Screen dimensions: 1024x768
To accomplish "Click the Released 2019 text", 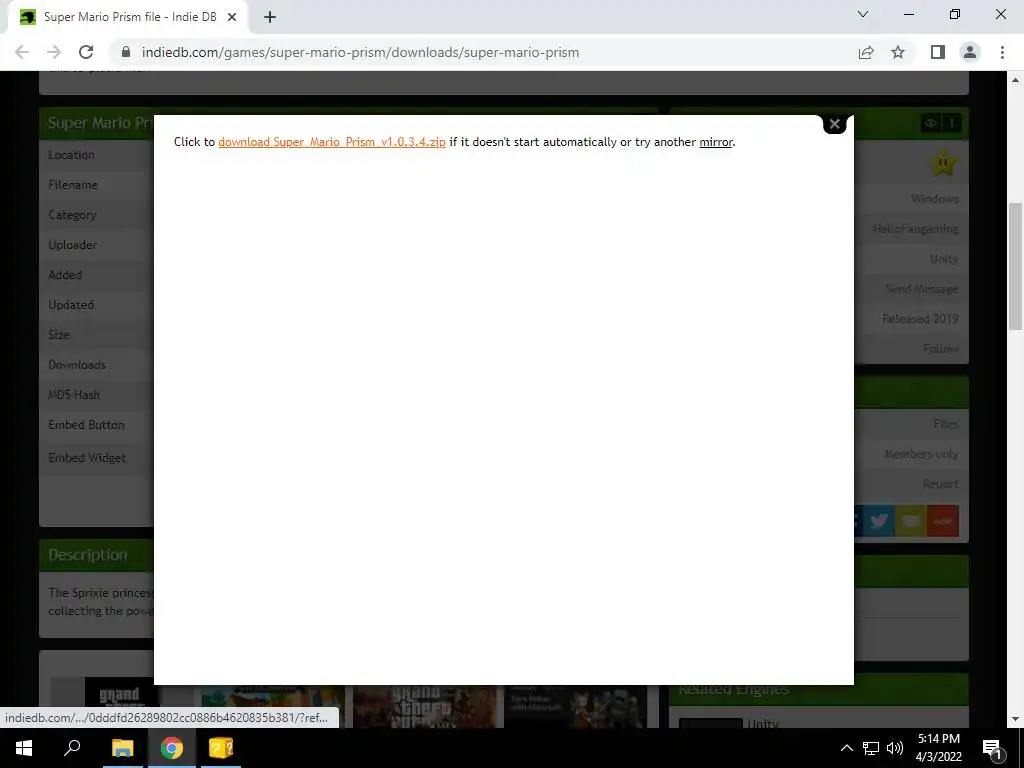I will 920,319.
